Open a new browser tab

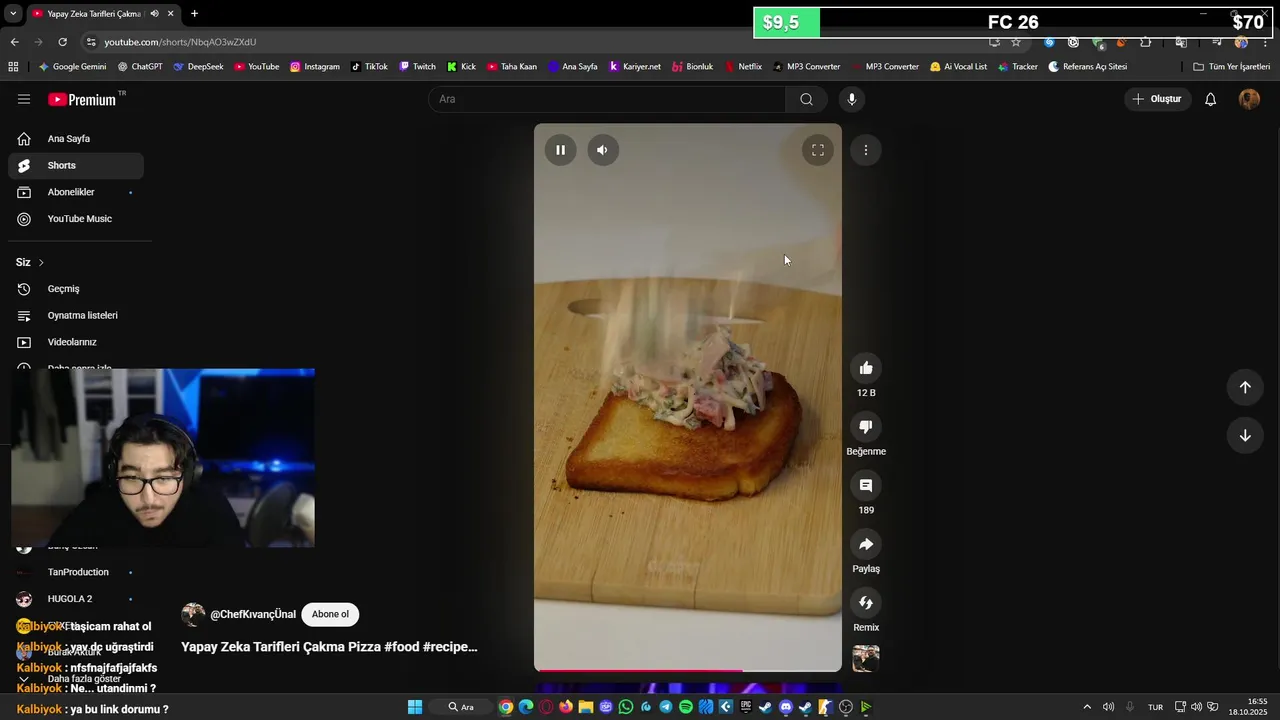pyautogui.click(x=194, y=14)
